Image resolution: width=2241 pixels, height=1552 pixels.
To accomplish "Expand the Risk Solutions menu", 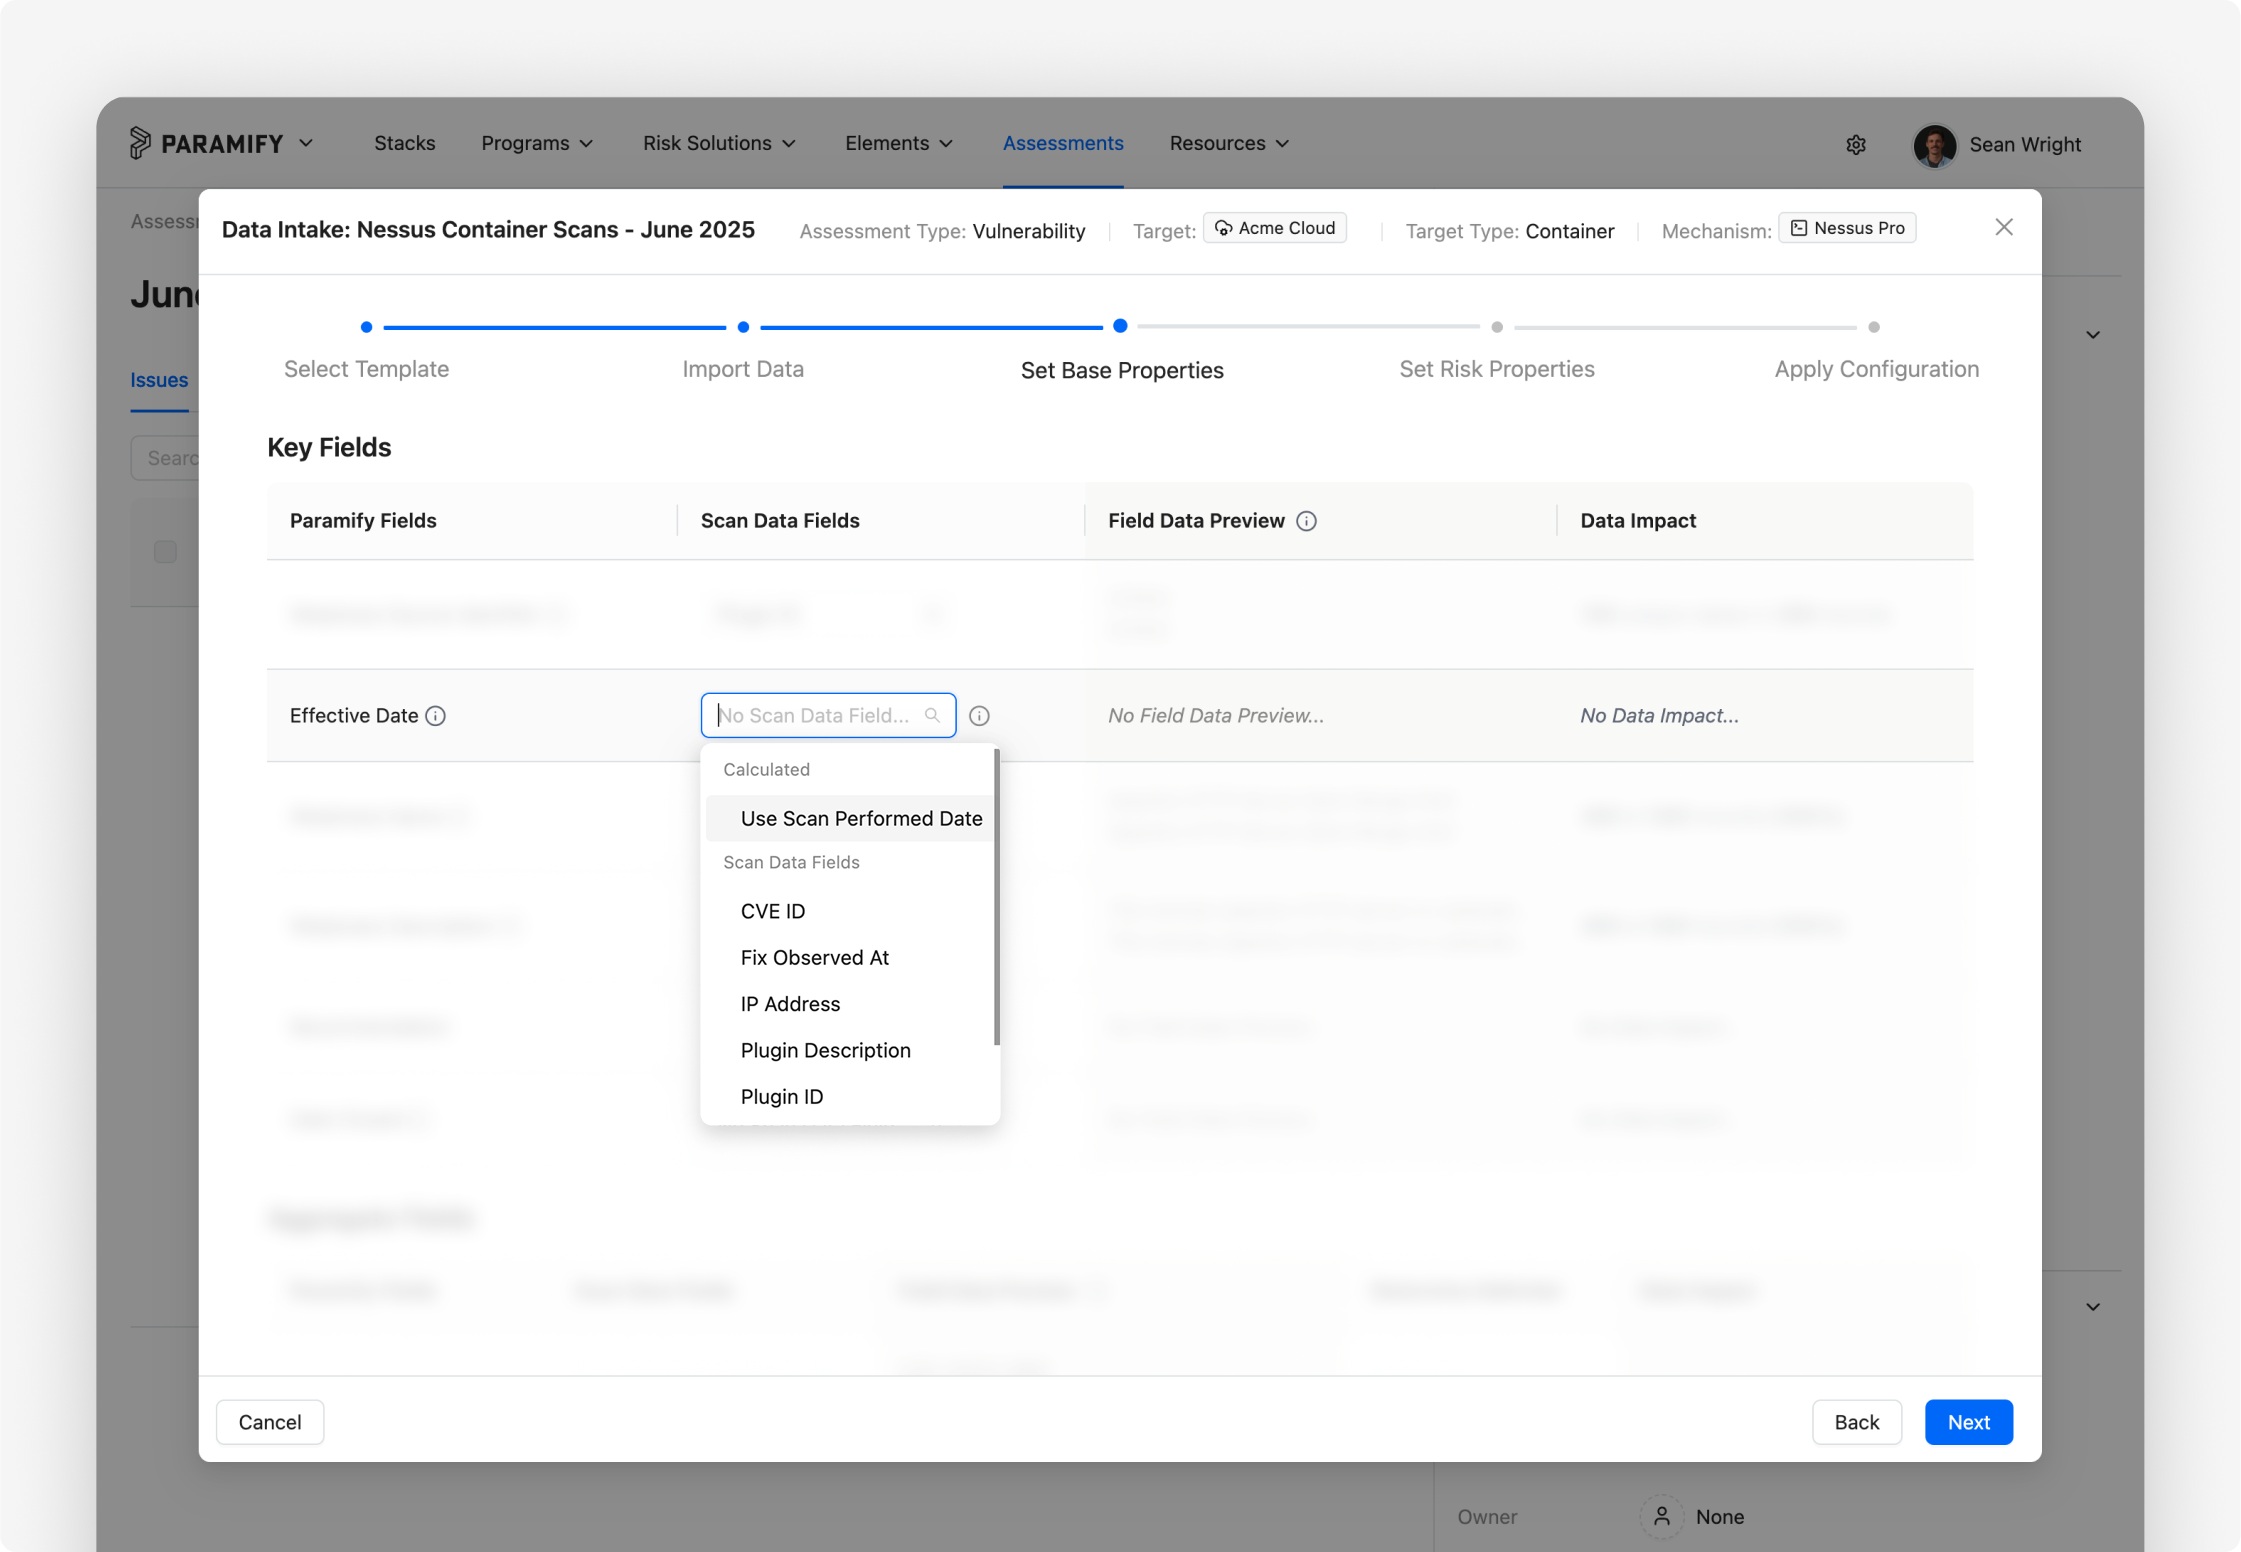I will pyautogui.click(x=719, y=143).
